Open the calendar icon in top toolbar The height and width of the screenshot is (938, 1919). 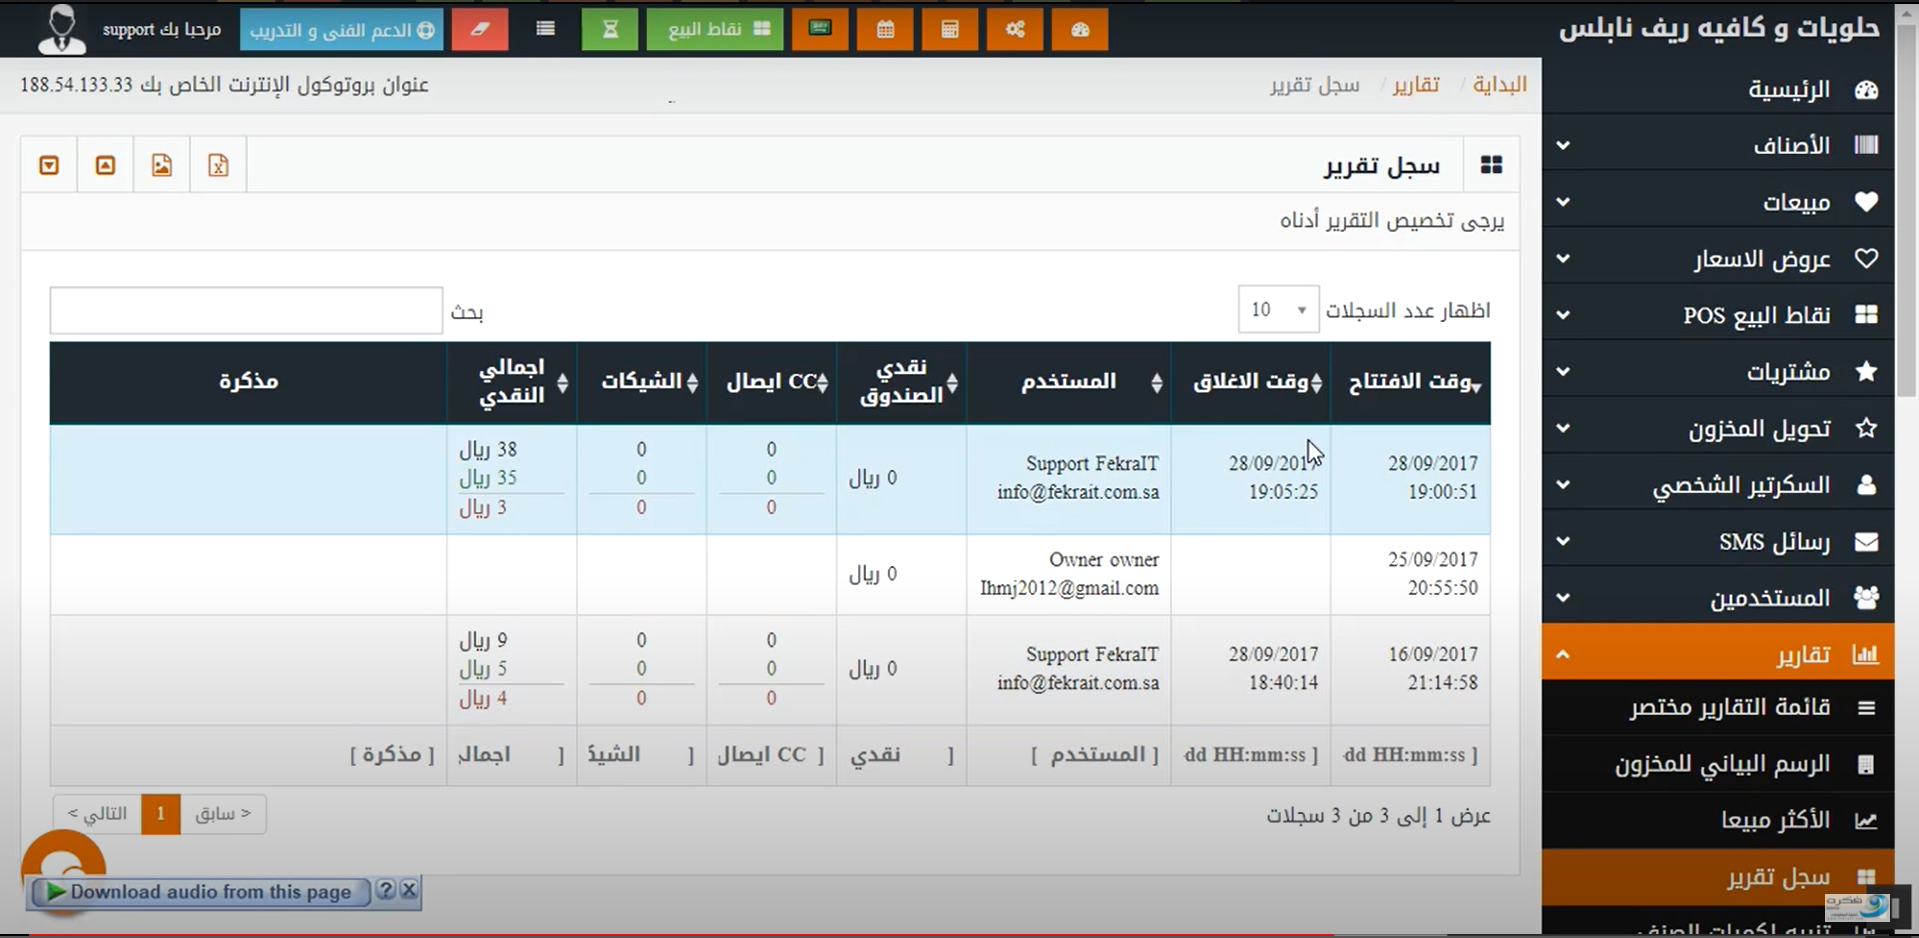point(885,30)
